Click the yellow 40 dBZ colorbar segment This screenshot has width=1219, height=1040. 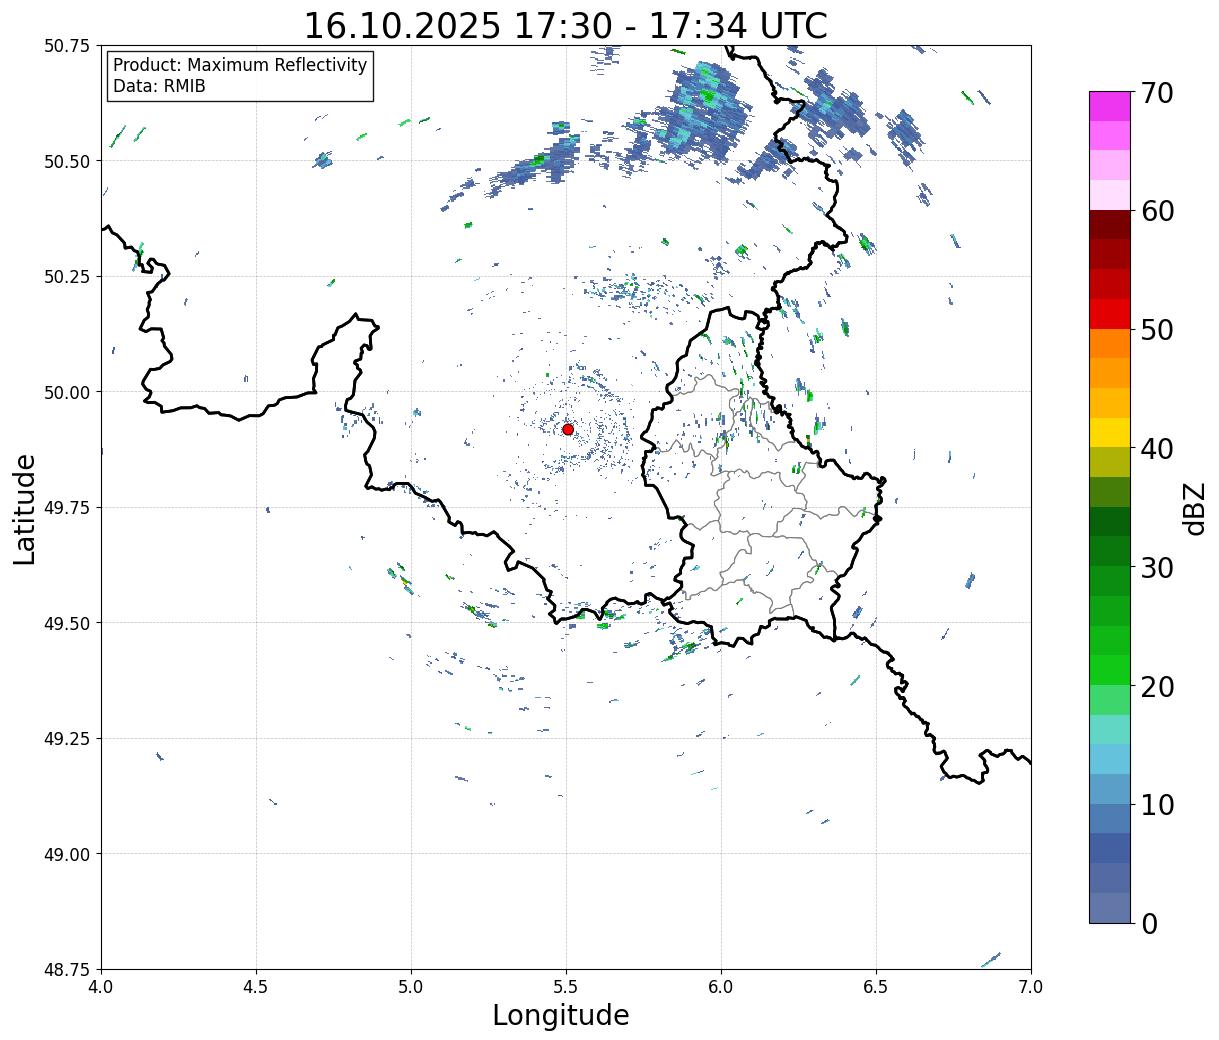pos(1110,432)
